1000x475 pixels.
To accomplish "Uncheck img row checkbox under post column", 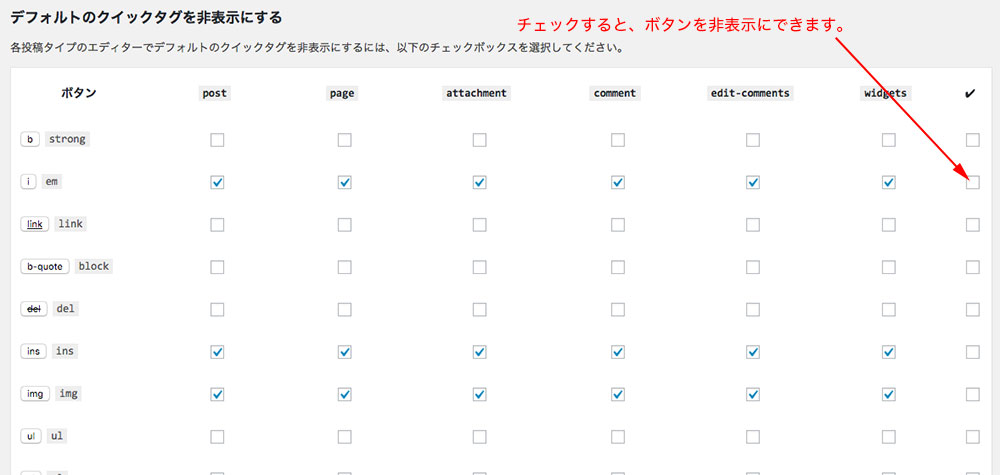I will pos(217,395).
